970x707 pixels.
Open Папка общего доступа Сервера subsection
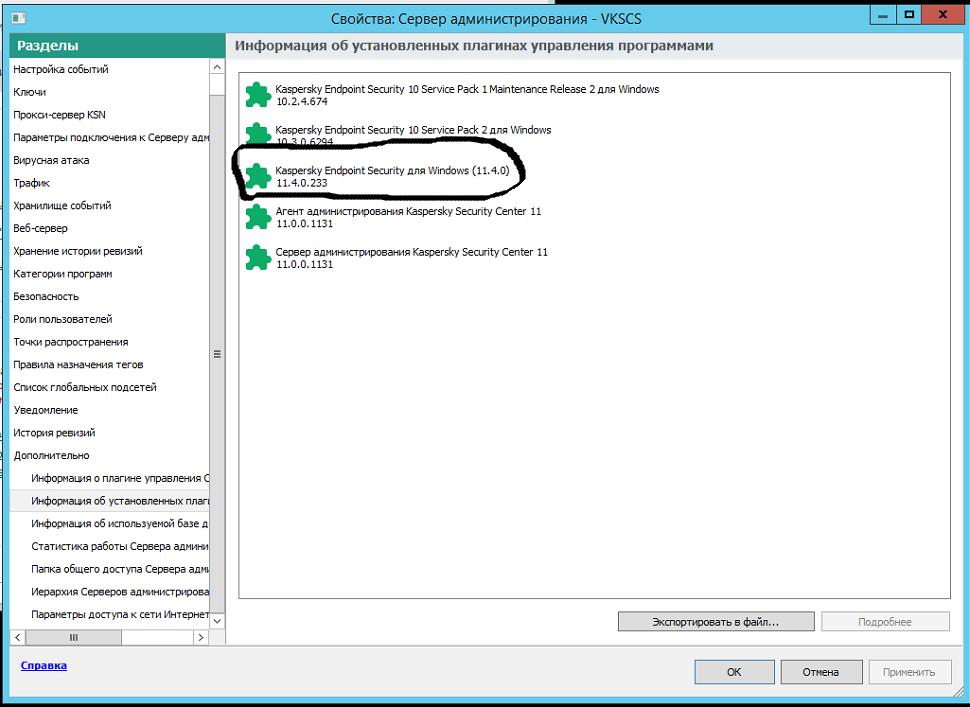coord(120,569)
